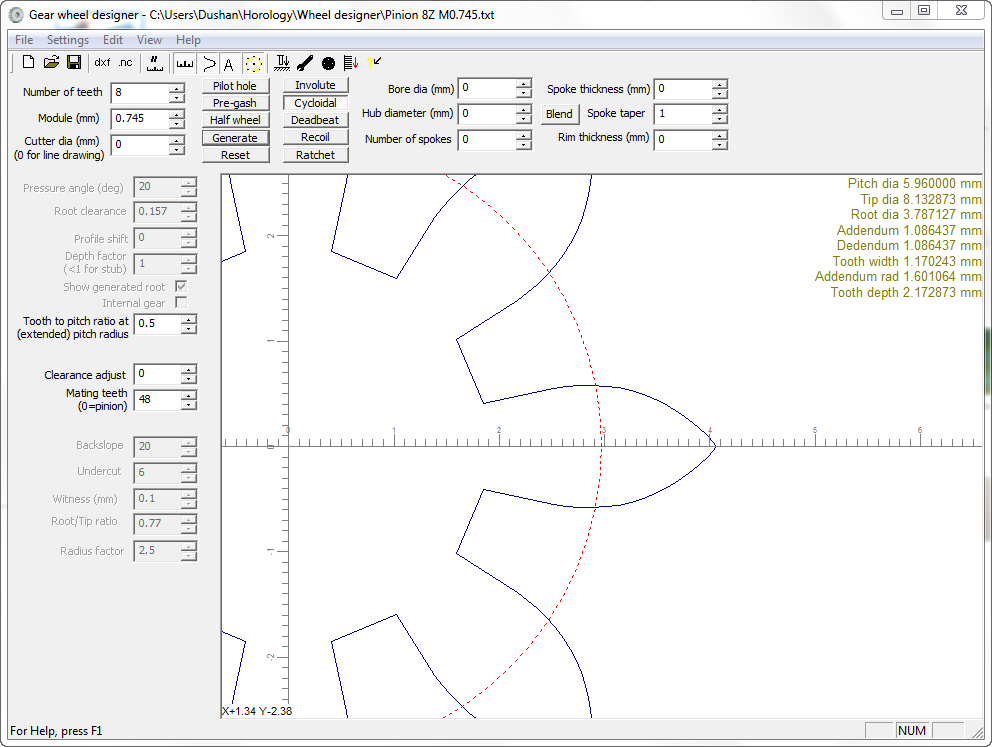
Task: Click the Module (mm) input field
Action: [139, 118]
